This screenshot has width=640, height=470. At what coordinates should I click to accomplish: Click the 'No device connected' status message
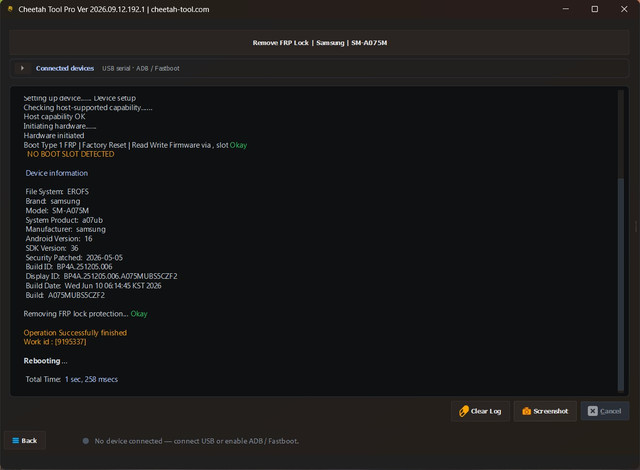(196, 441)
